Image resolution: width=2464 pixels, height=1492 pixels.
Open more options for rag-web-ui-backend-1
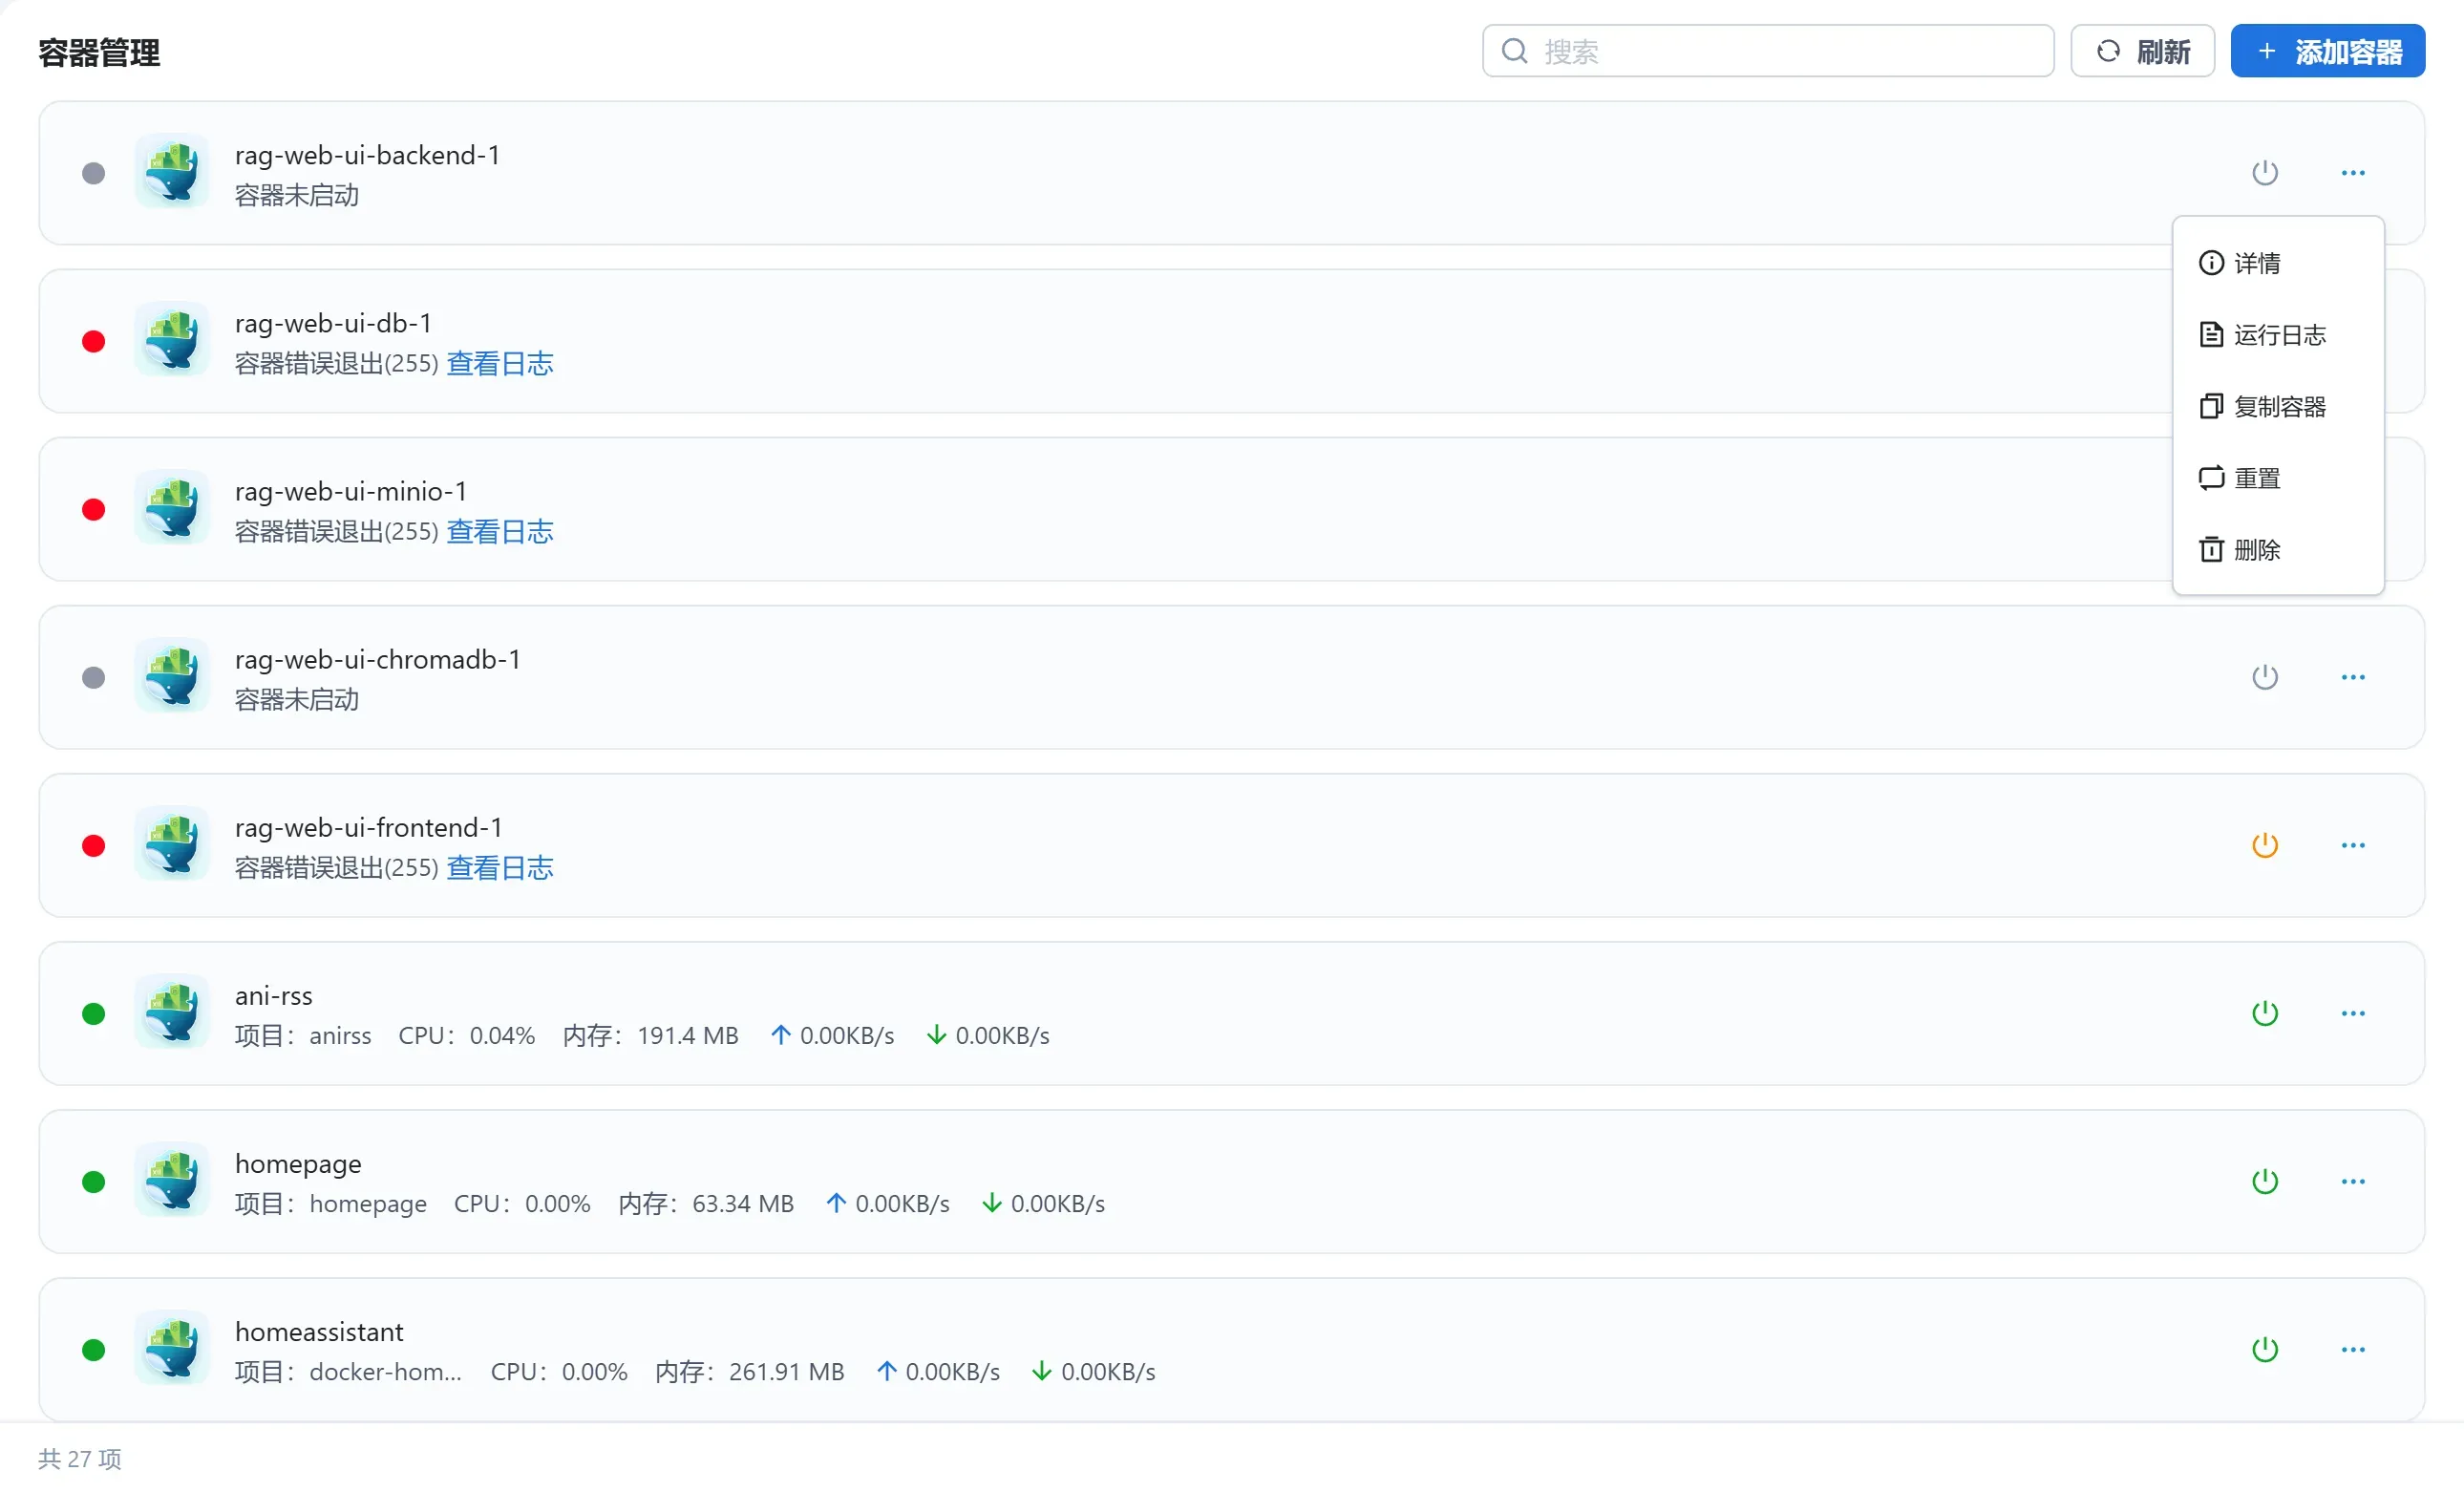click(x=2352, y=173)
